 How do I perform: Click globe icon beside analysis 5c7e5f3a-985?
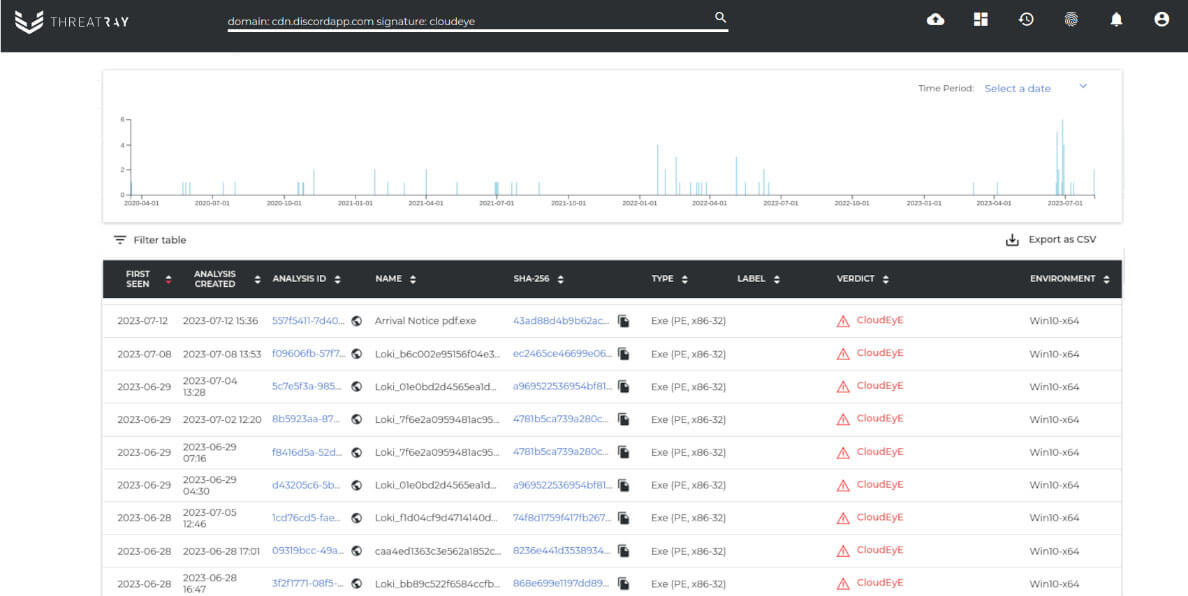pos(357,386)
